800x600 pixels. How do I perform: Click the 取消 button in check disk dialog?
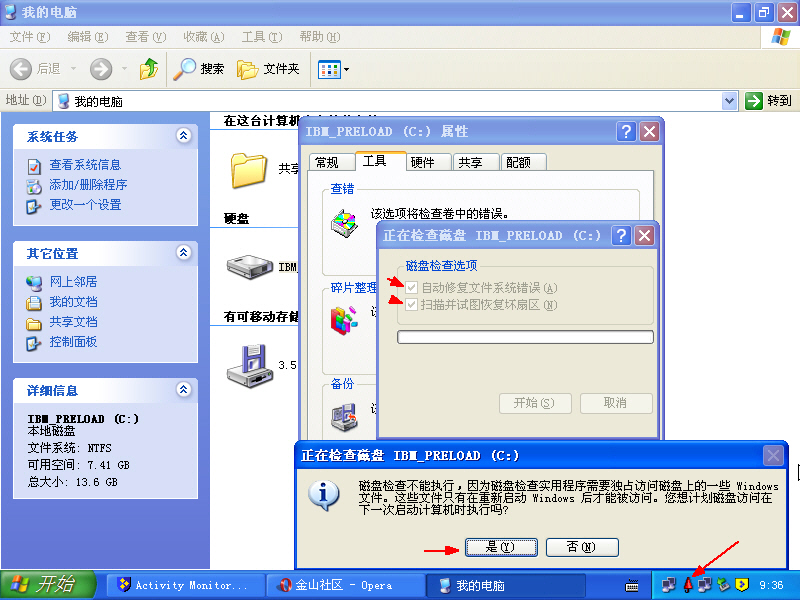(x=616, y=403)
